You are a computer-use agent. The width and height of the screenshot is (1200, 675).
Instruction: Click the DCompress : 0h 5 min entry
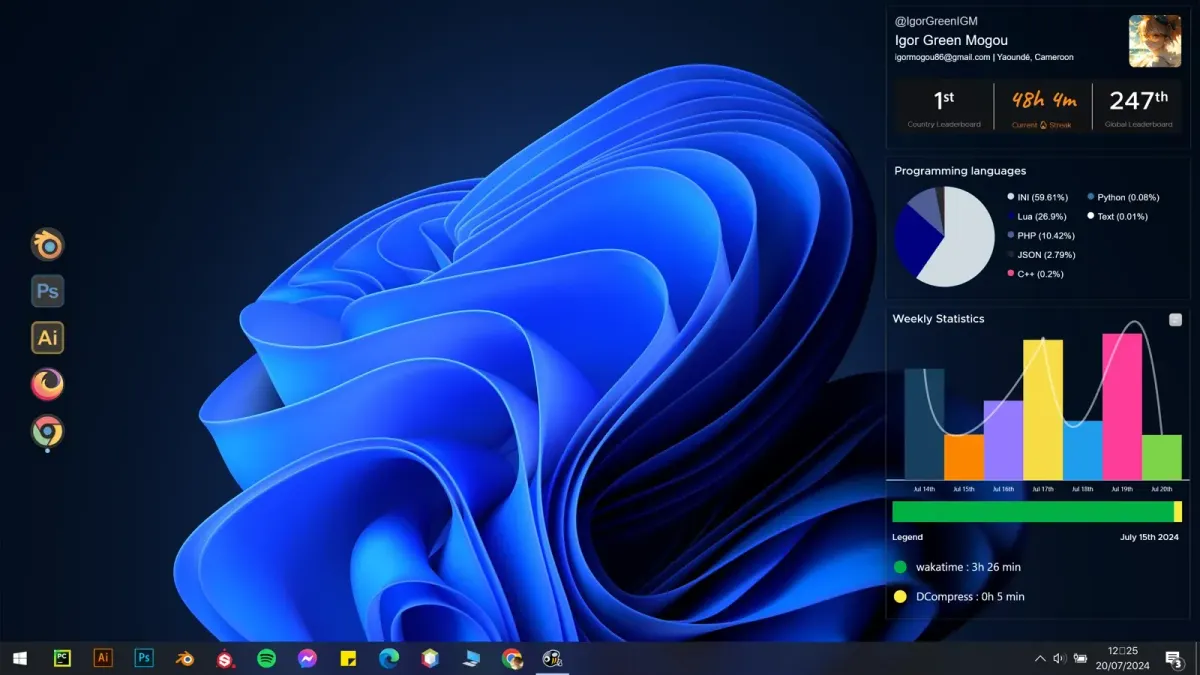pos(970,597)
